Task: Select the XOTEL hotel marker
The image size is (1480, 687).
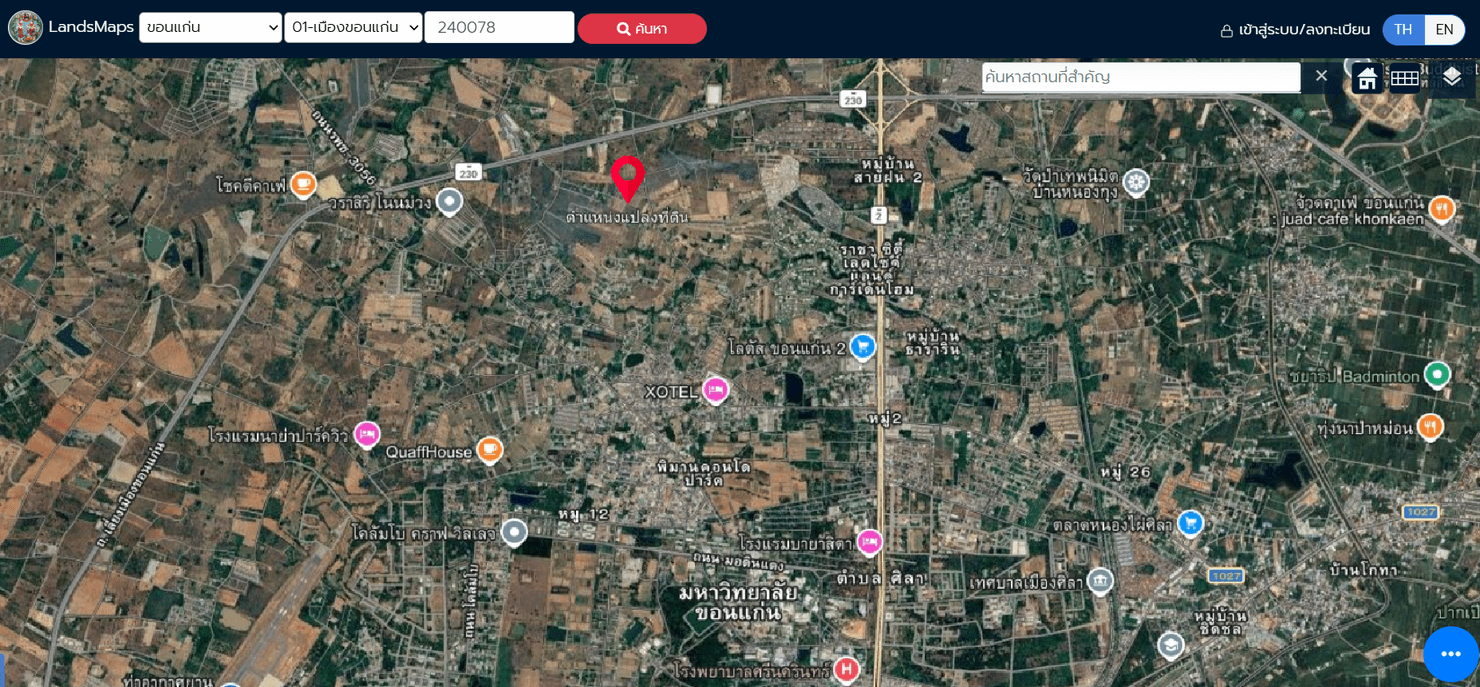Action: (715, 390)
